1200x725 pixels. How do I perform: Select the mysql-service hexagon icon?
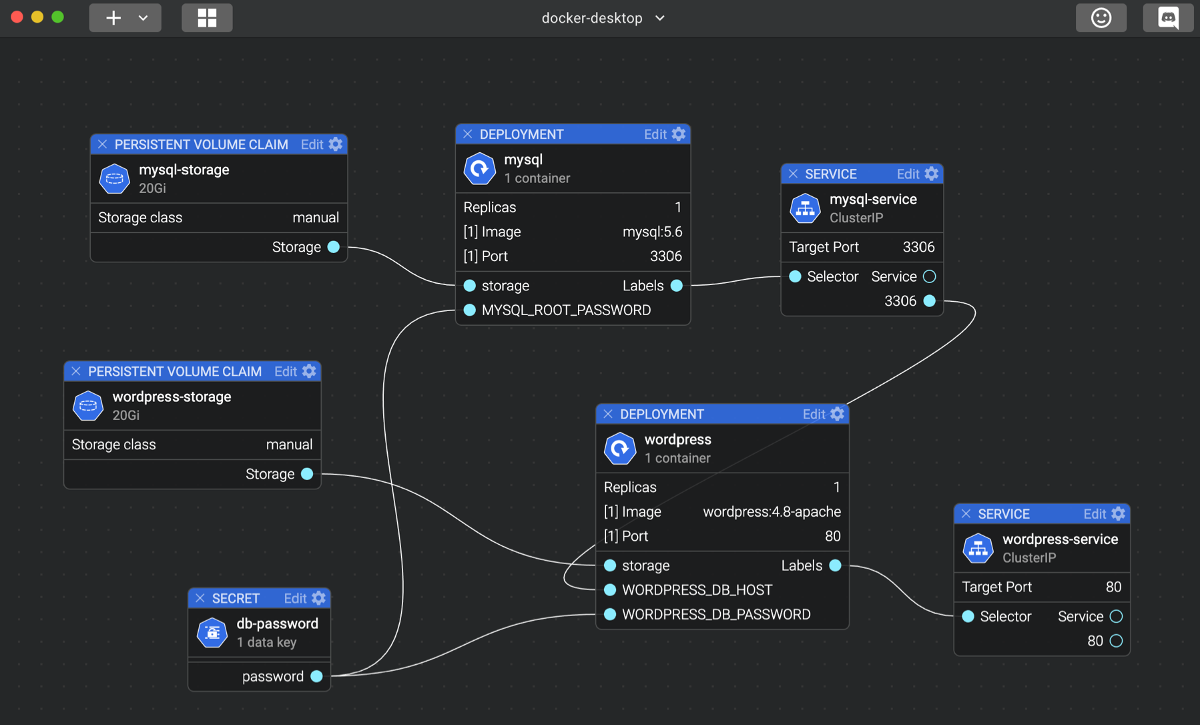806,209
